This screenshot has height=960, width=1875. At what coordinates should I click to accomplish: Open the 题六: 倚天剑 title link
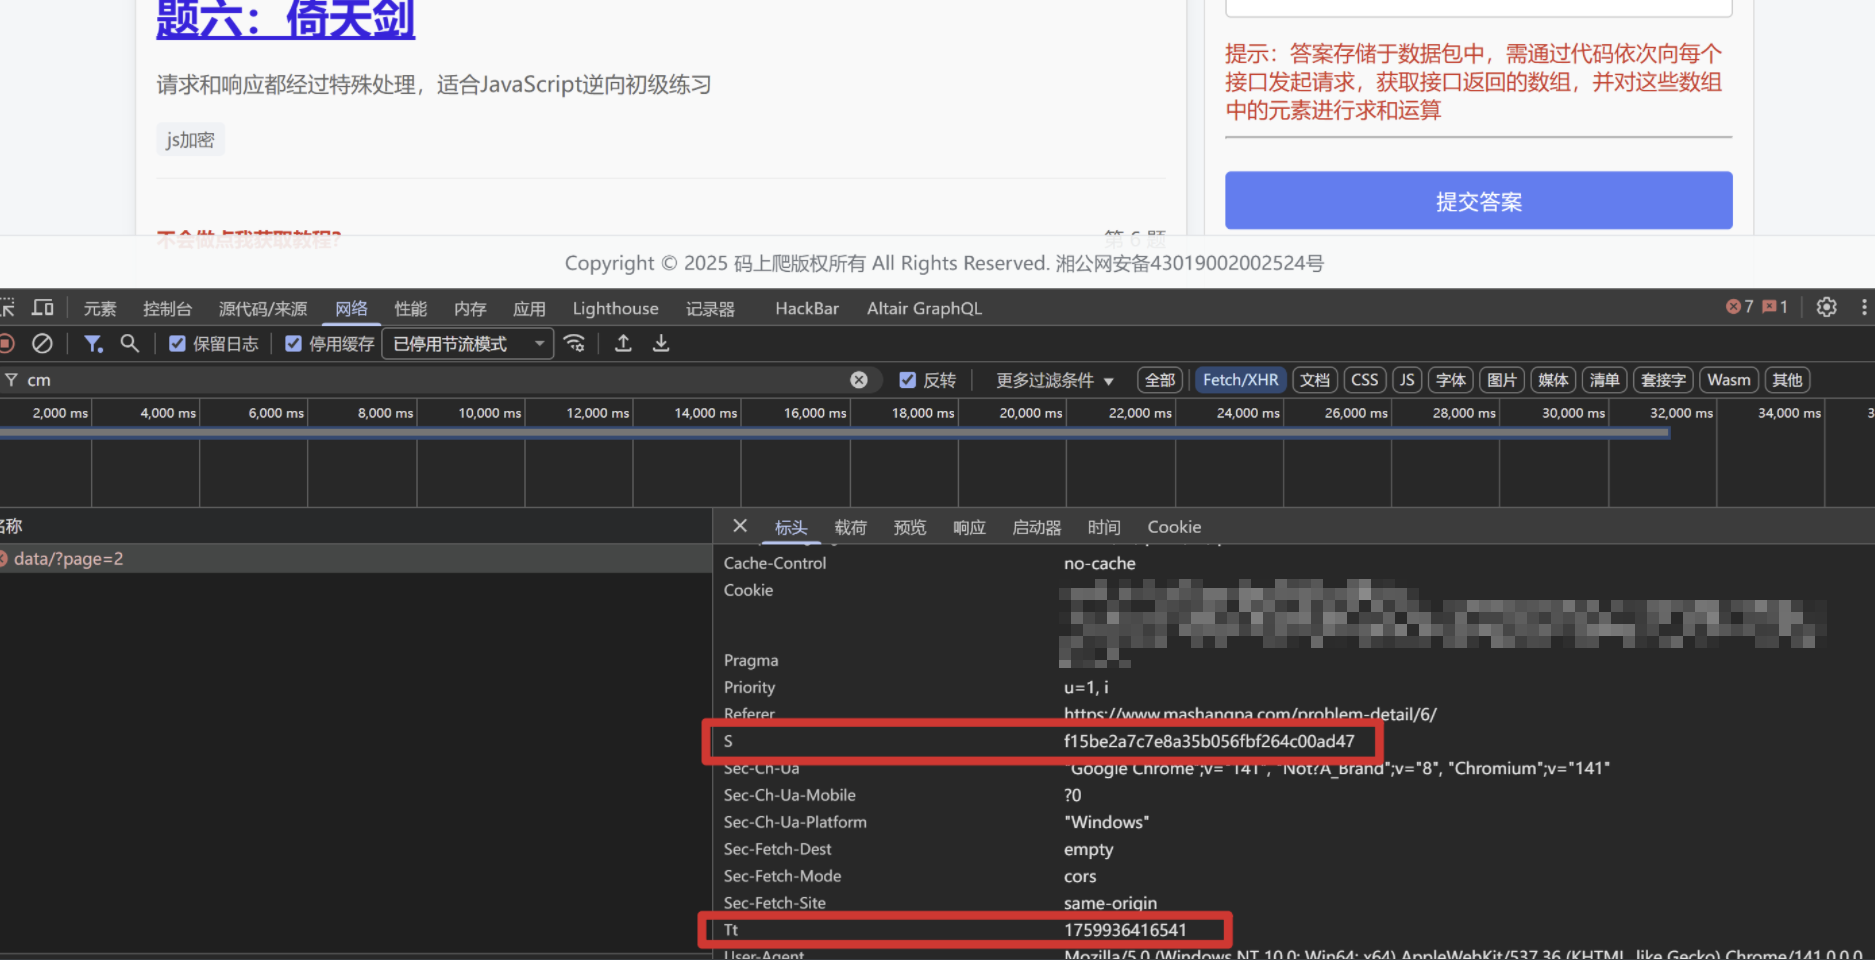pyautogui.click(x=286, y=19)
